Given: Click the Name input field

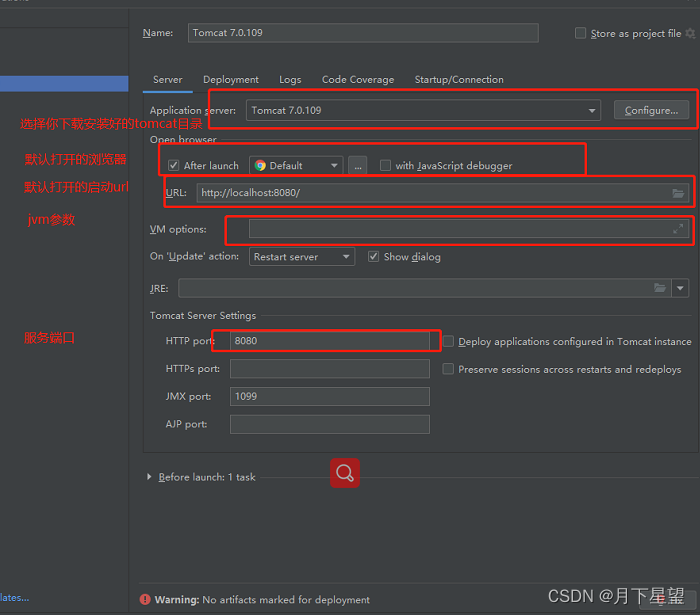Looking at the screenshot, I should [363, 33].
